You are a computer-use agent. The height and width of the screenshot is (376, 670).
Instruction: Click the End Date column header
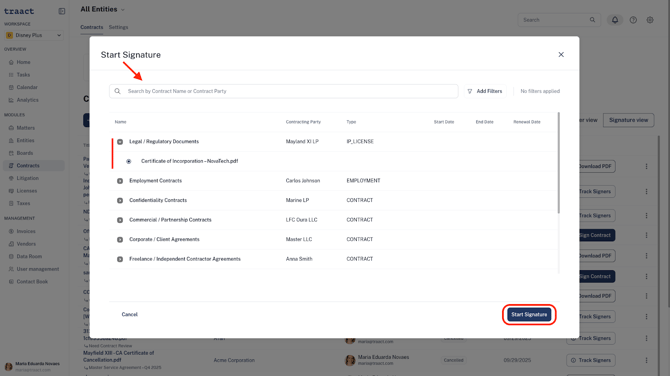pos(485,122)
